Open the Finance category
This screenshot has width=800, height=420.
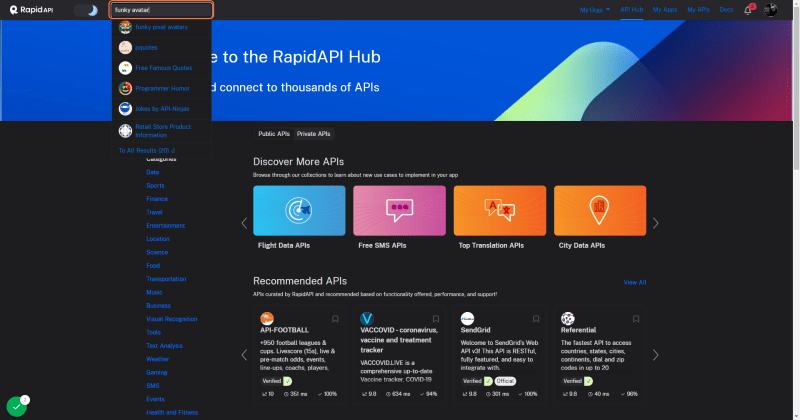pyautogui.click(x=157, y=199)
